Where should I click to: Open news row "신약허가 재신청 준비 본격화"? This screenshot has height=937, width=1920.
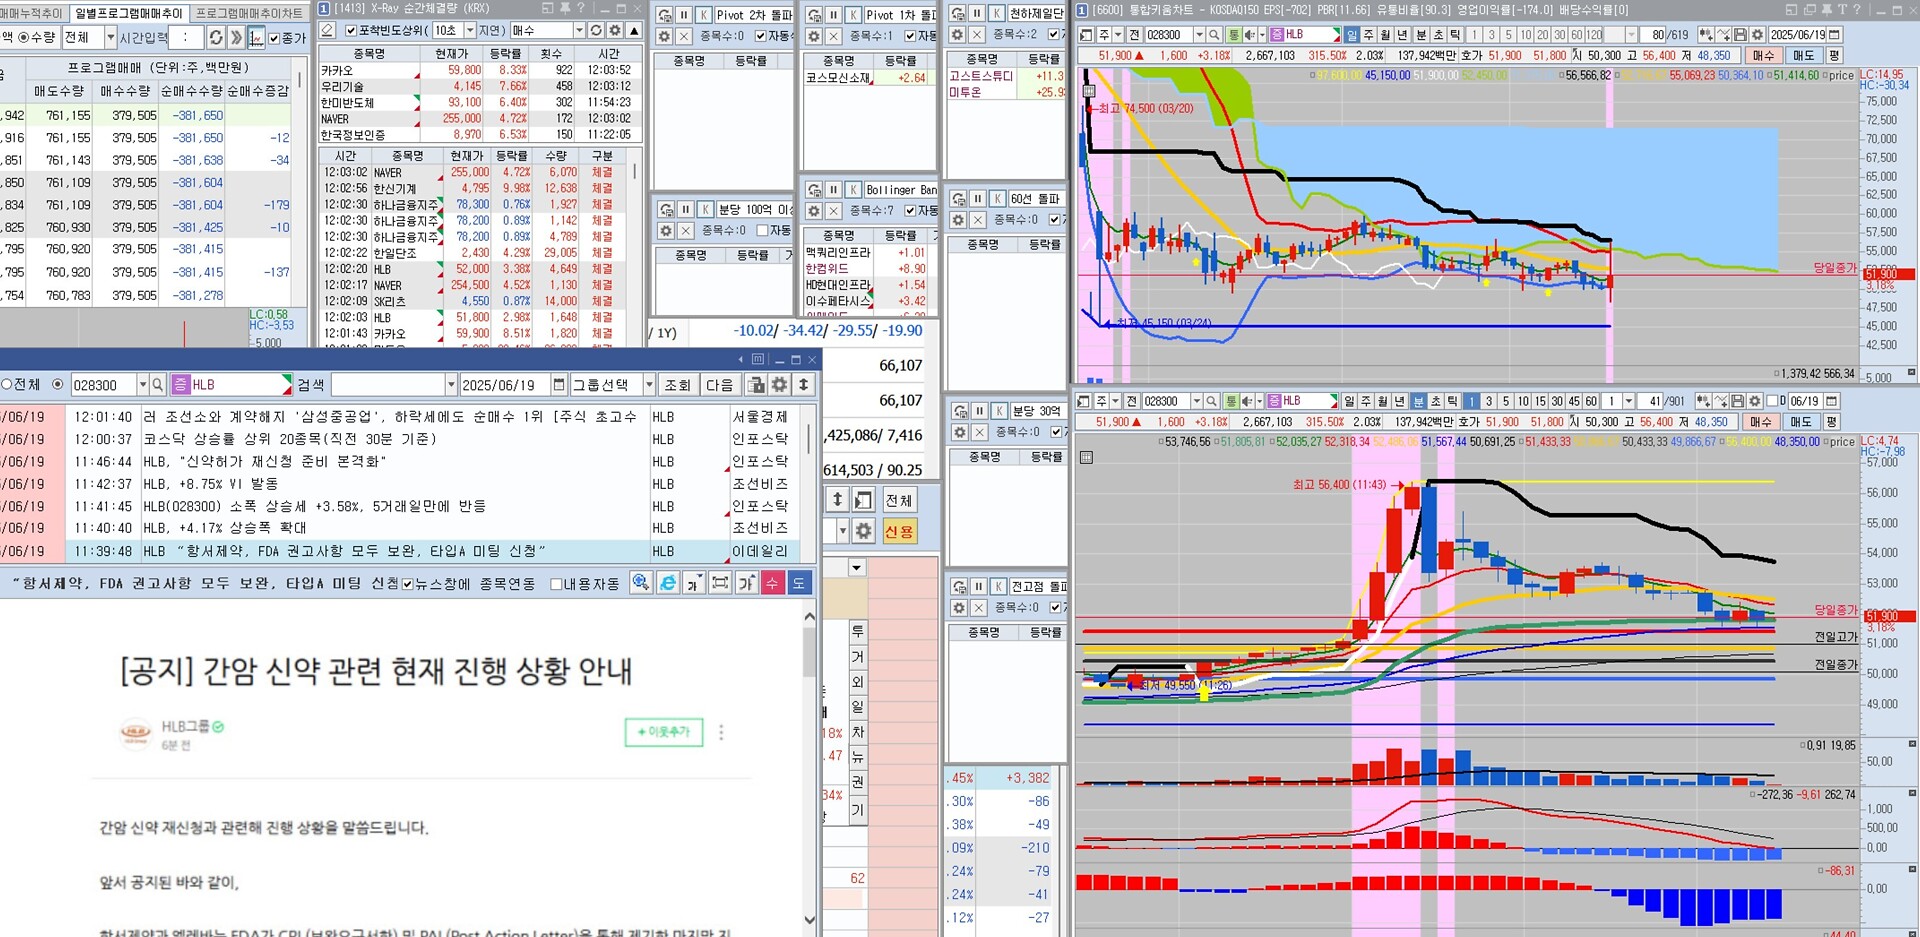pyautogui.click(x=264, y=462)
